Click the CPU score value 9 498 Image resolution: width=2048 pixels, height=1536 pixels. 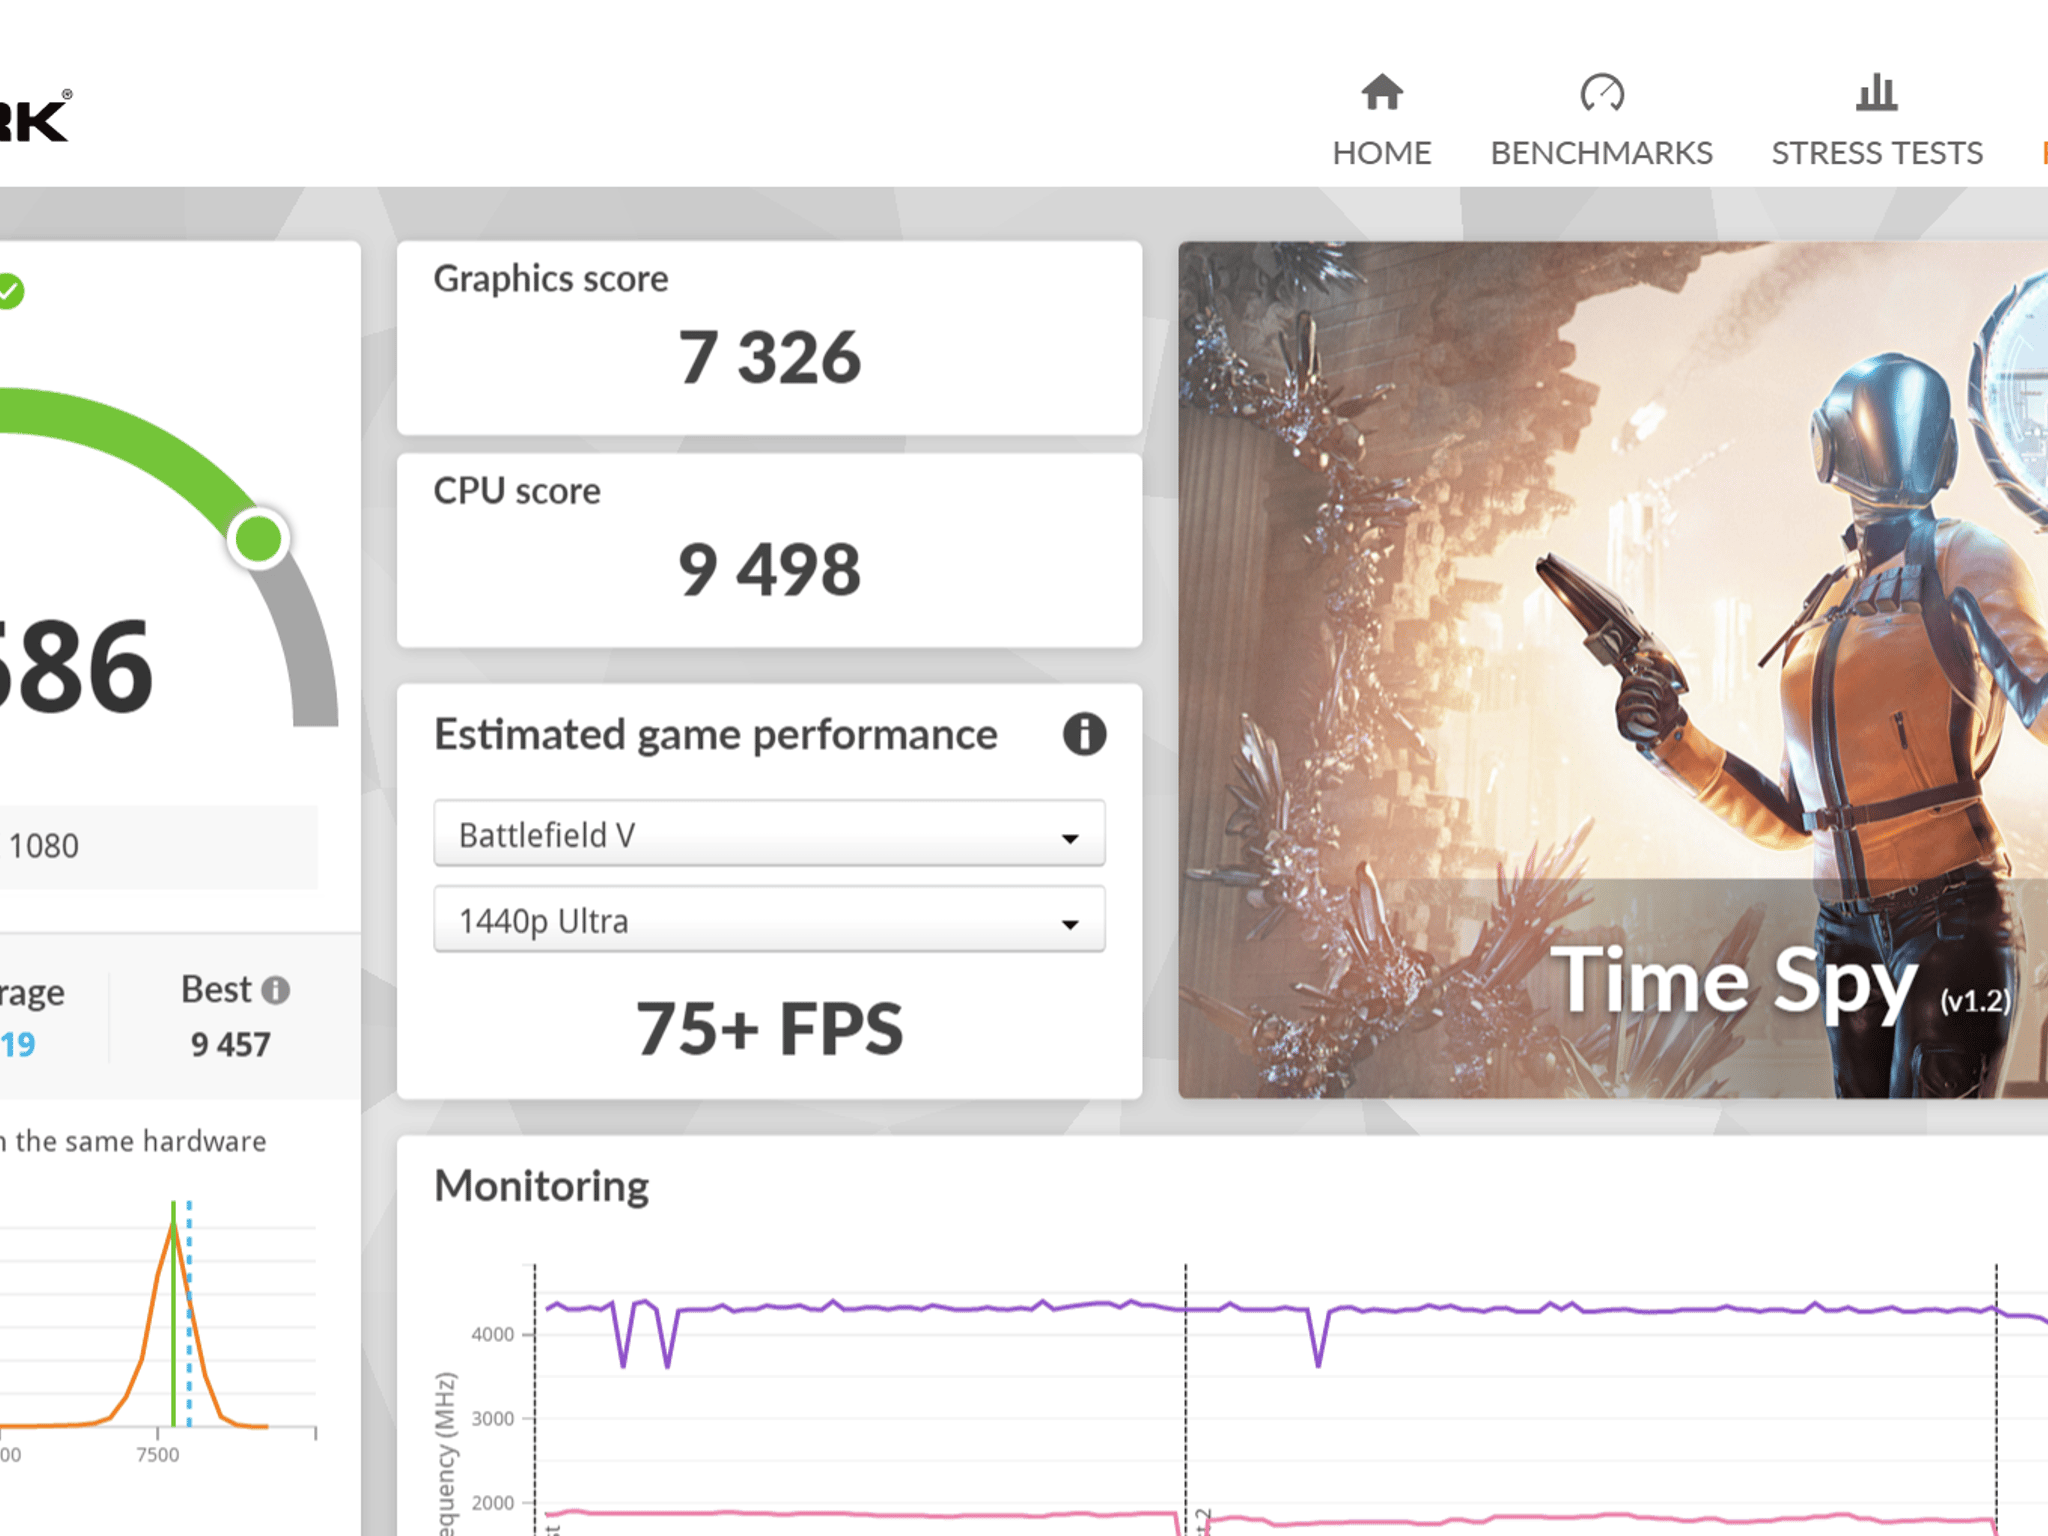769,570
